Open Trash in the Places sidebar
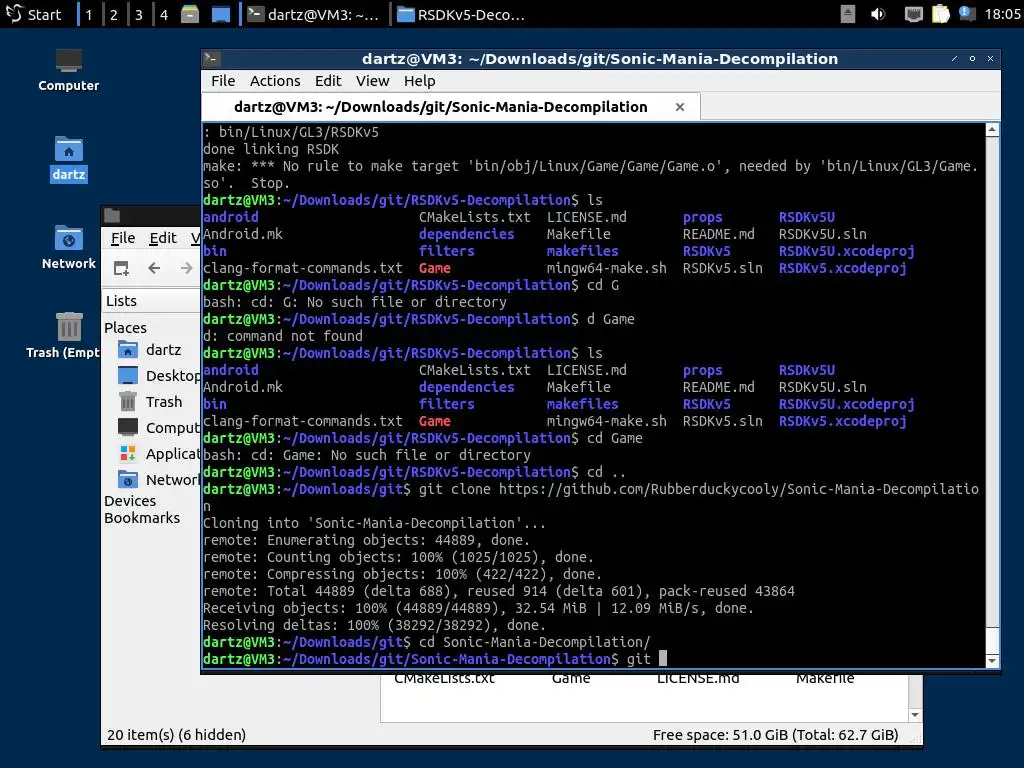The image size is (1024, 768). (x=152, y=402)
